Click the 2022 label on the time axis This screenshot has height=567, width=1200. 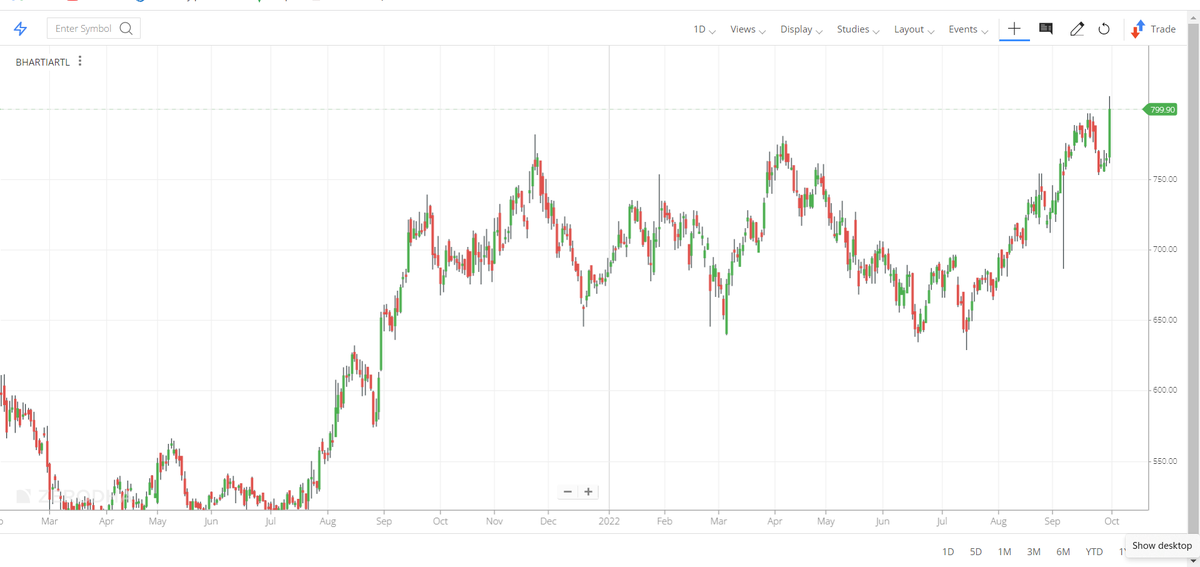[x=610, y=521]
